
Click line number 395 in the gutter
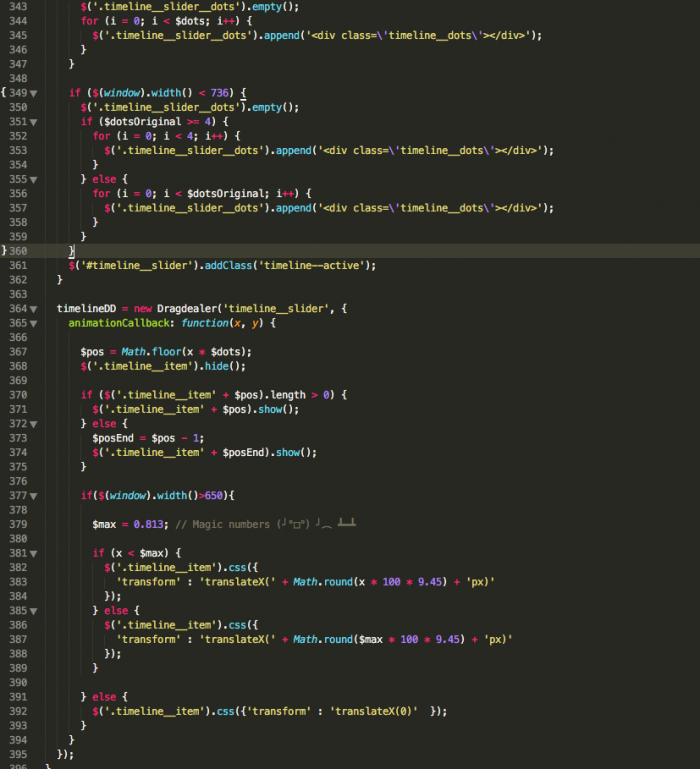[x=18, y=754]
